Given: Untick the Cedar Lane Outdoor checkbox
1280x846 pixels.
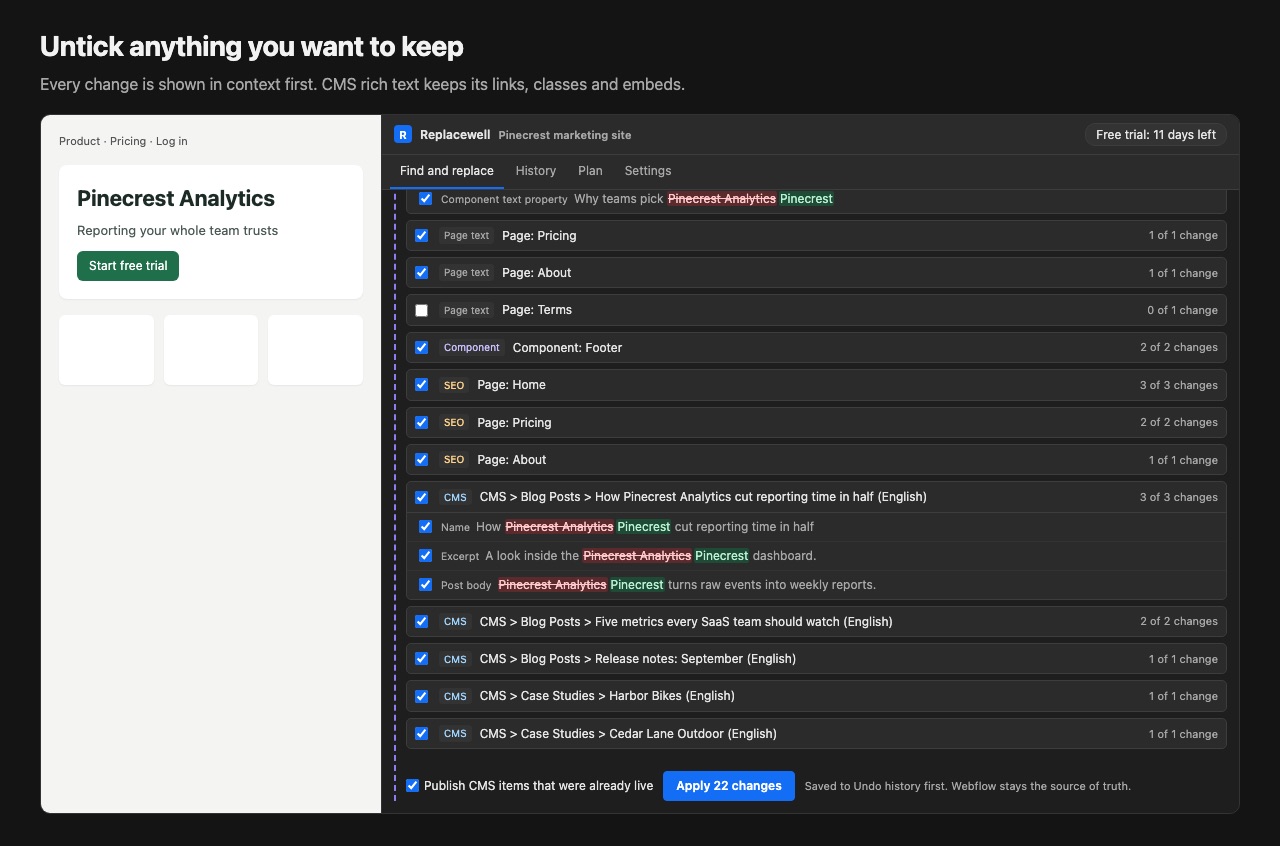Looking at the screenshot, I should [x=422, y=733].
